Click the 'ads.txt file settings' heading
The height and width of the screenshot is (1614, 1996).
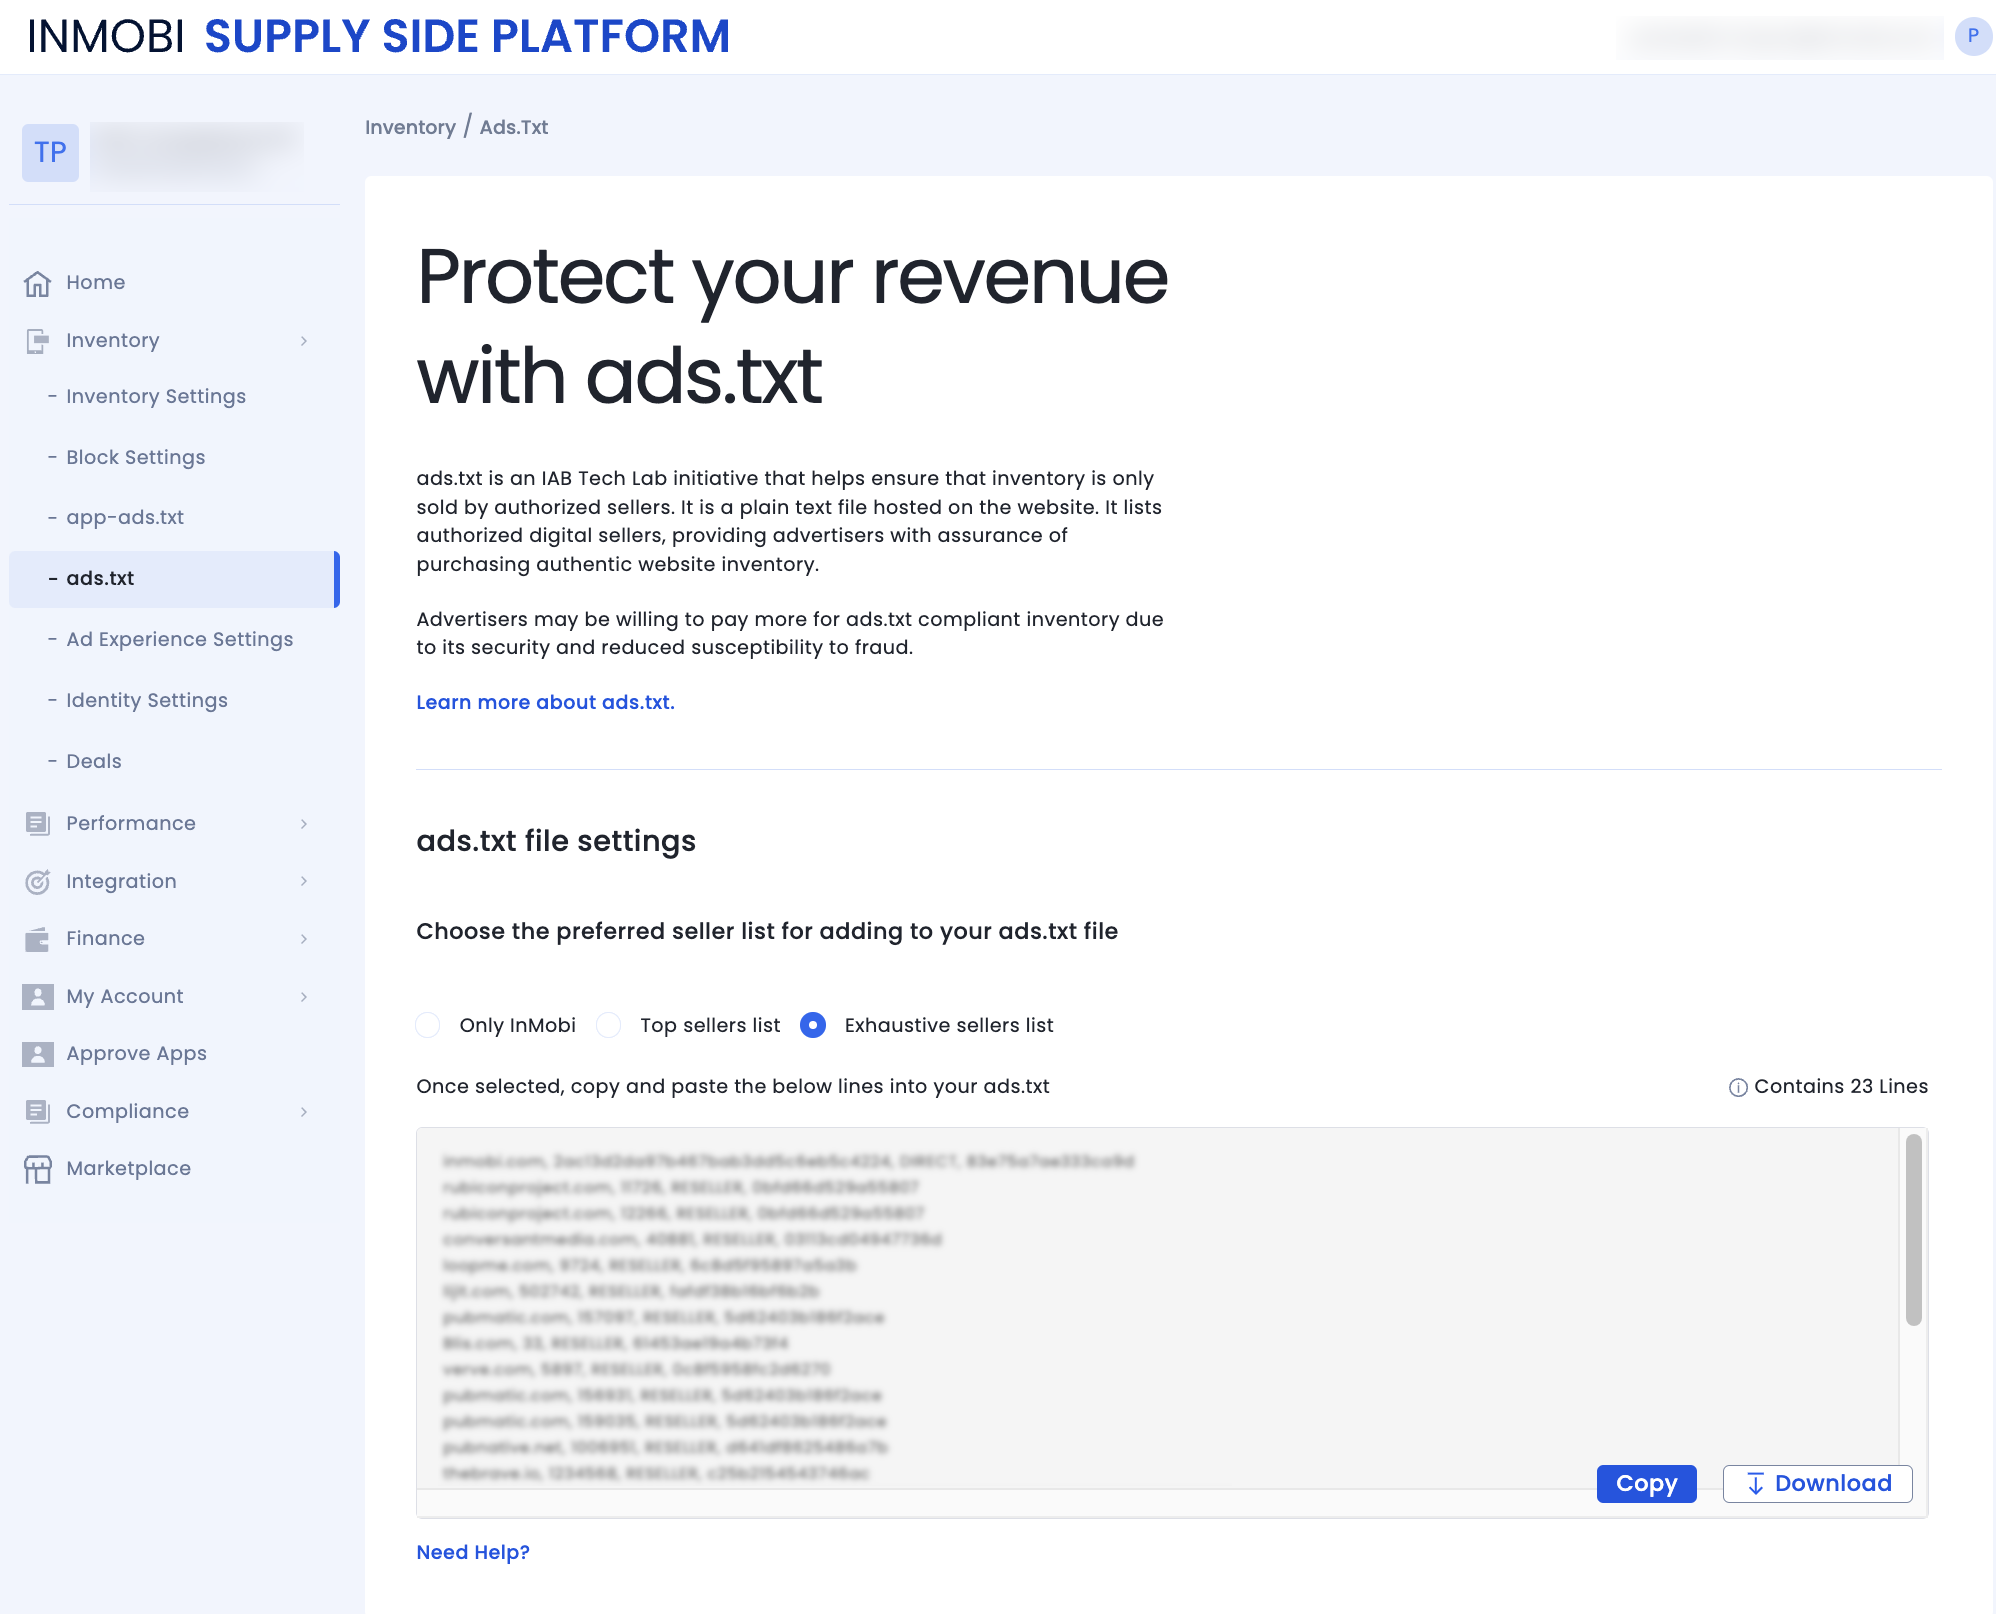[x=556, y=841]
